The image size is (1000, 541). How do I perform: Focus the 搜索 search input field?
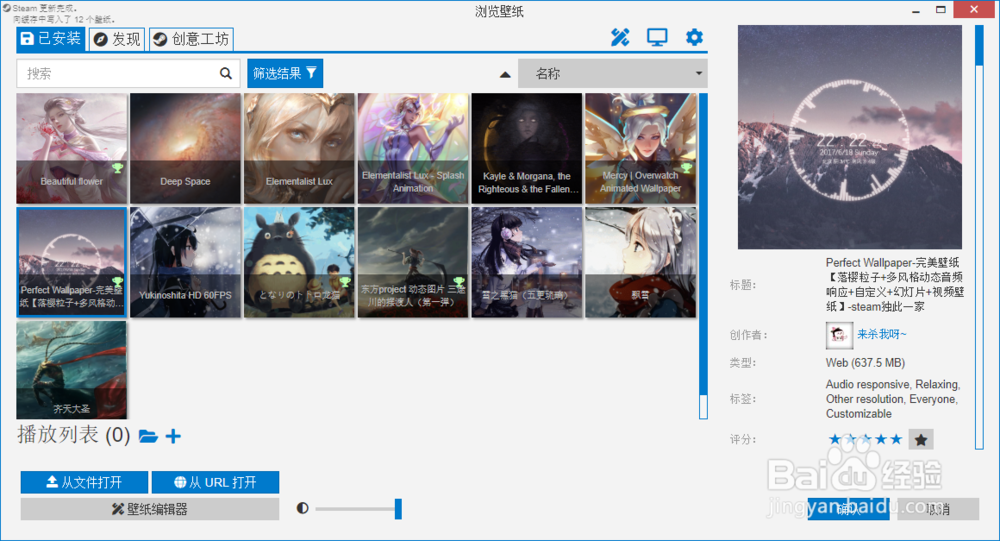click(x=128, y=73)
